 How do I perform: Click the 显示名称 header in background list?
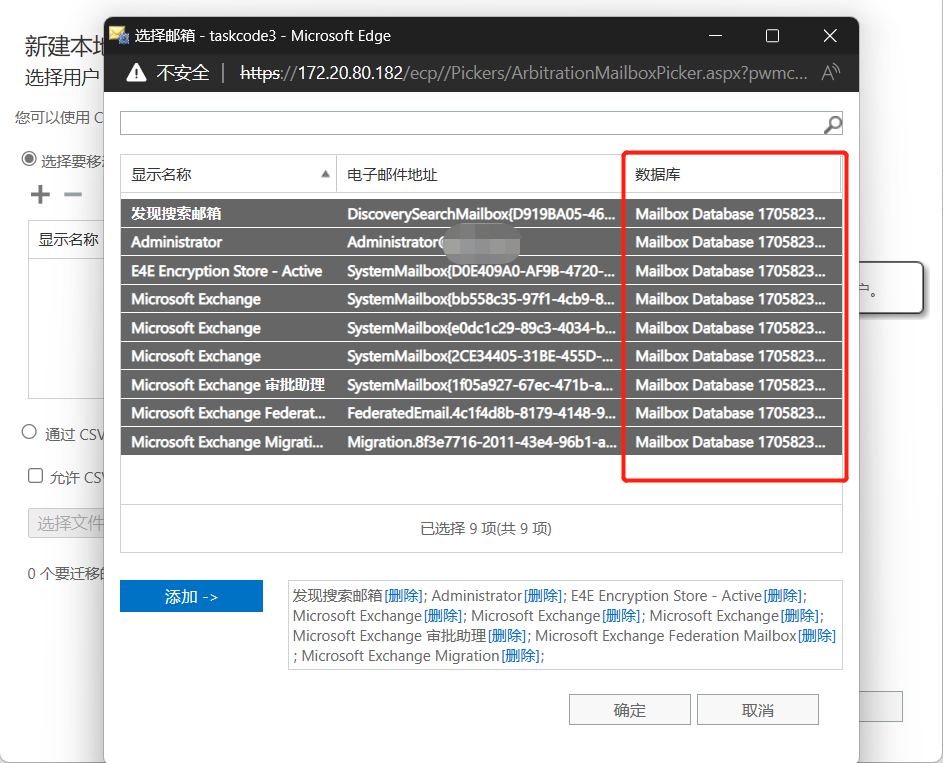(x=68, y=239)
